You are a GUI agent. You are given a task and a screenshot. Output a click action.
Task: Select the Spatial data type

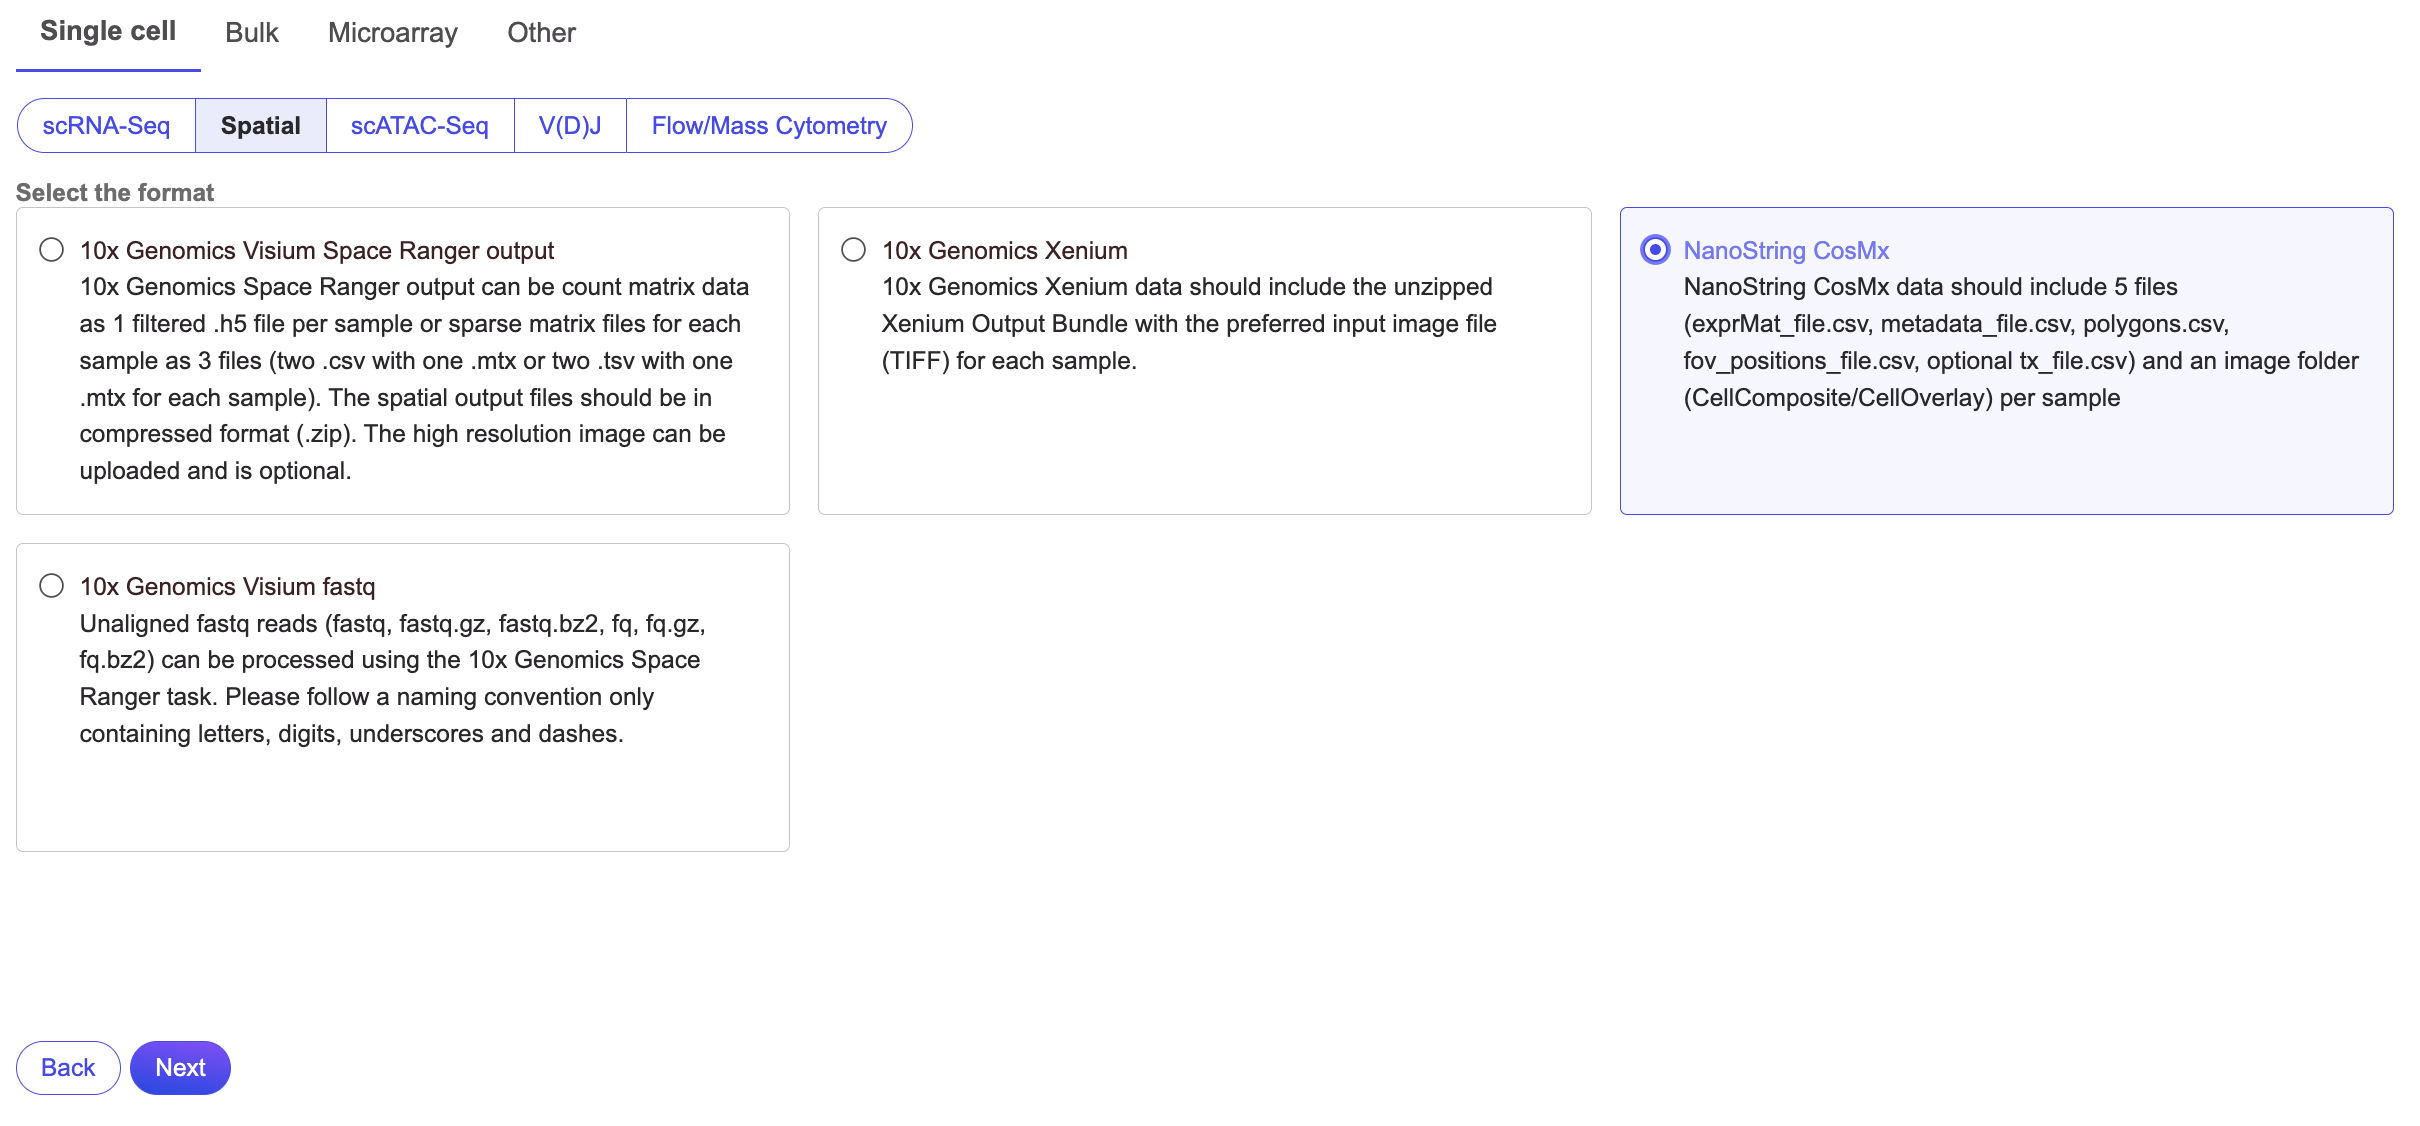click(x=260, y=126)
